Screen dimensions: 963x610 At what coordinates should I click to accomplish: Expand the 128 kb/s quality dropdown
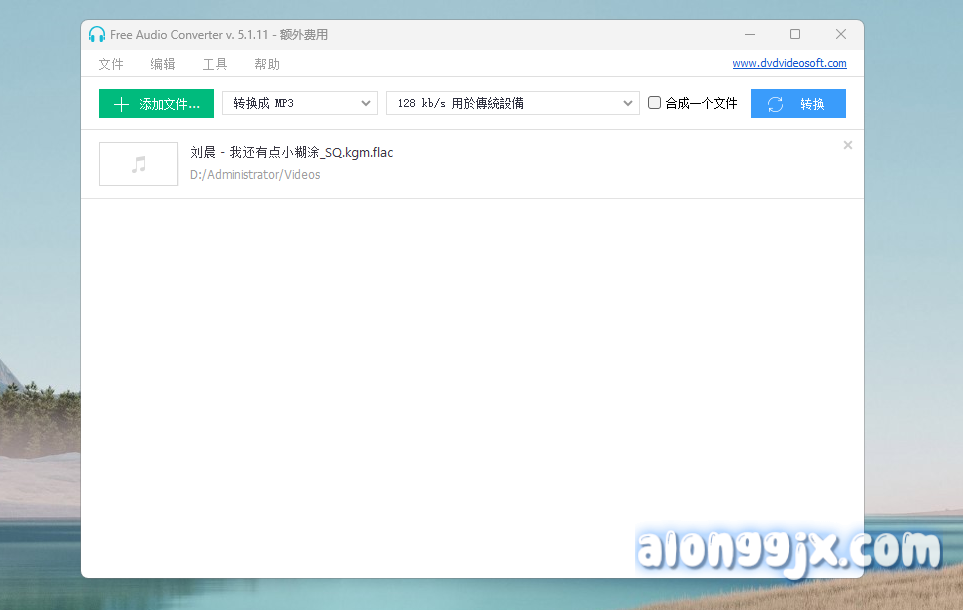510,103
